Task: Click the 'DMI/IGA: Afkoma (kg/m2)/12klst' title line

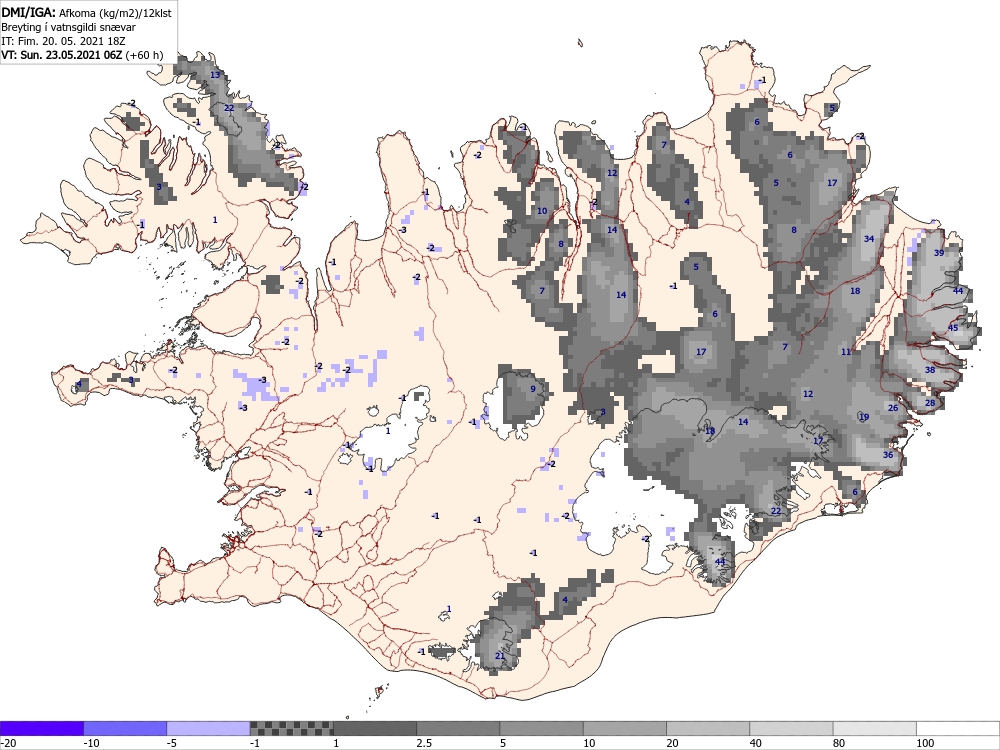Action: click(x=86, y=12)
